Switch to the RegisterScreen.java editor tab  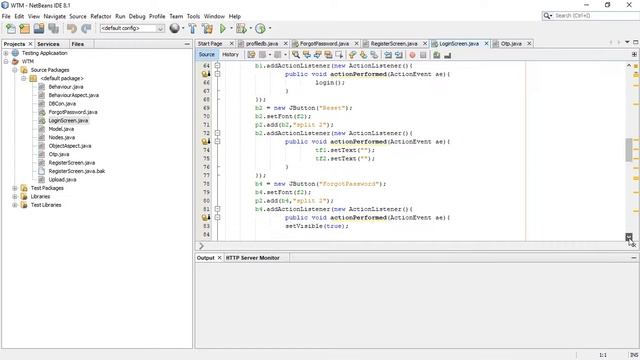(x=393, y=43)
